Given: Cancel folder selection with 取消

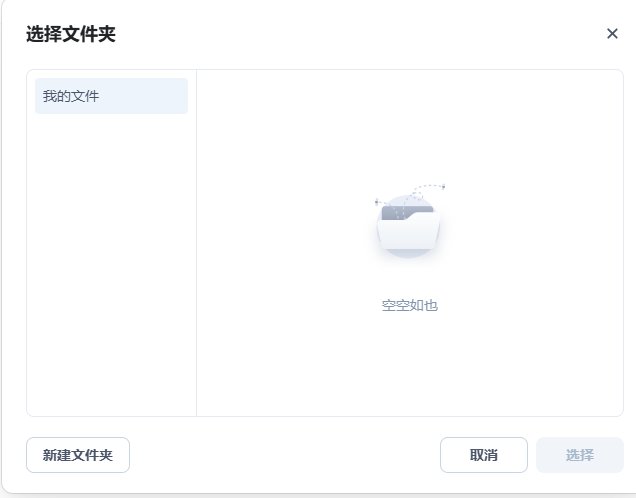Looking at the screenshot, I should pyautogui.click(x=483, y=455).
